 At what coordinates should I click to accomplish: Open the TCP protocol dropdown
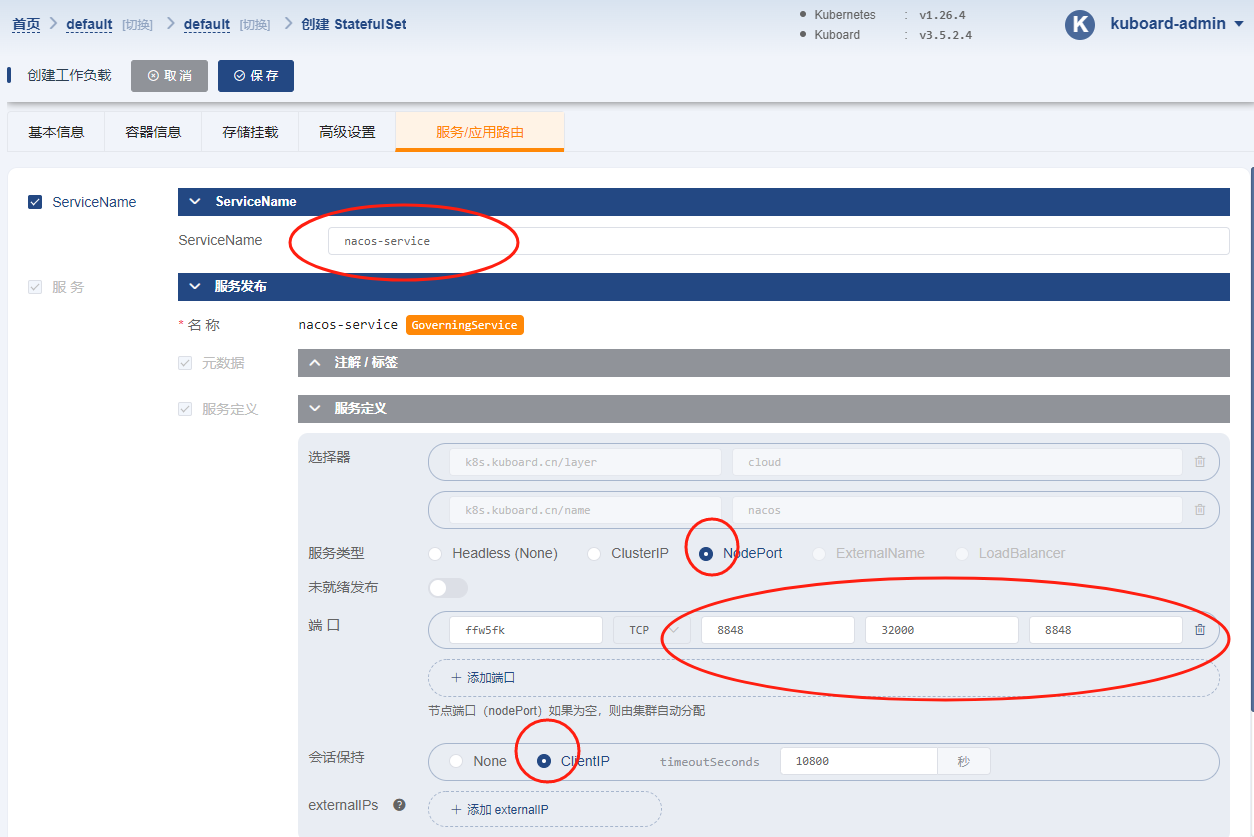tap(651, 630)
